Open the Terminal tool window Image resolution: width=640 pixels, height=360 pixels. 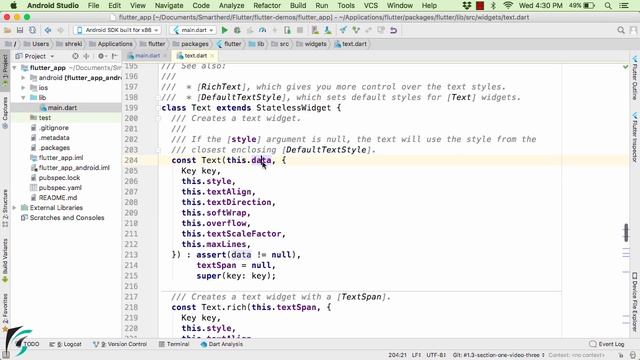click(x=174, y=344)
